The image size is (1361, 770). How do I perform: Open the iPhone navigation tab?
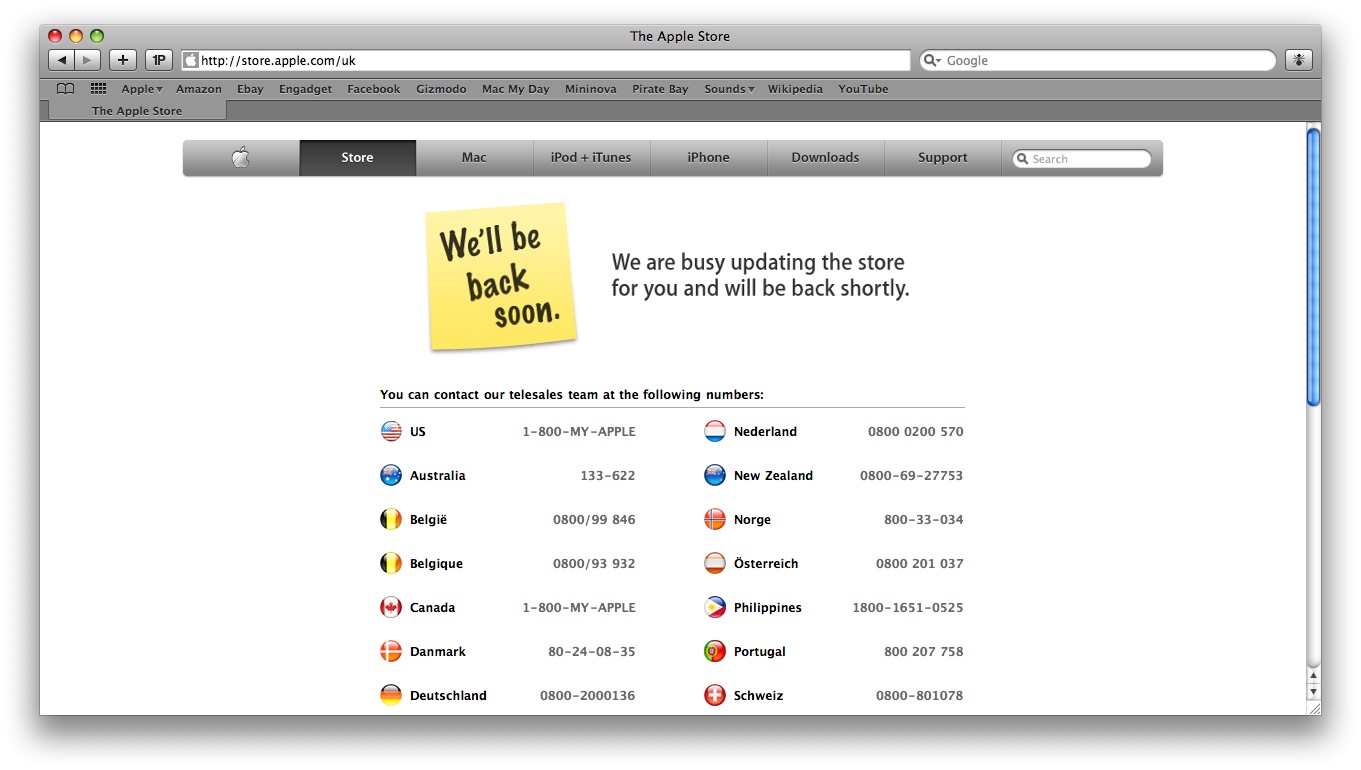point(708,157)
